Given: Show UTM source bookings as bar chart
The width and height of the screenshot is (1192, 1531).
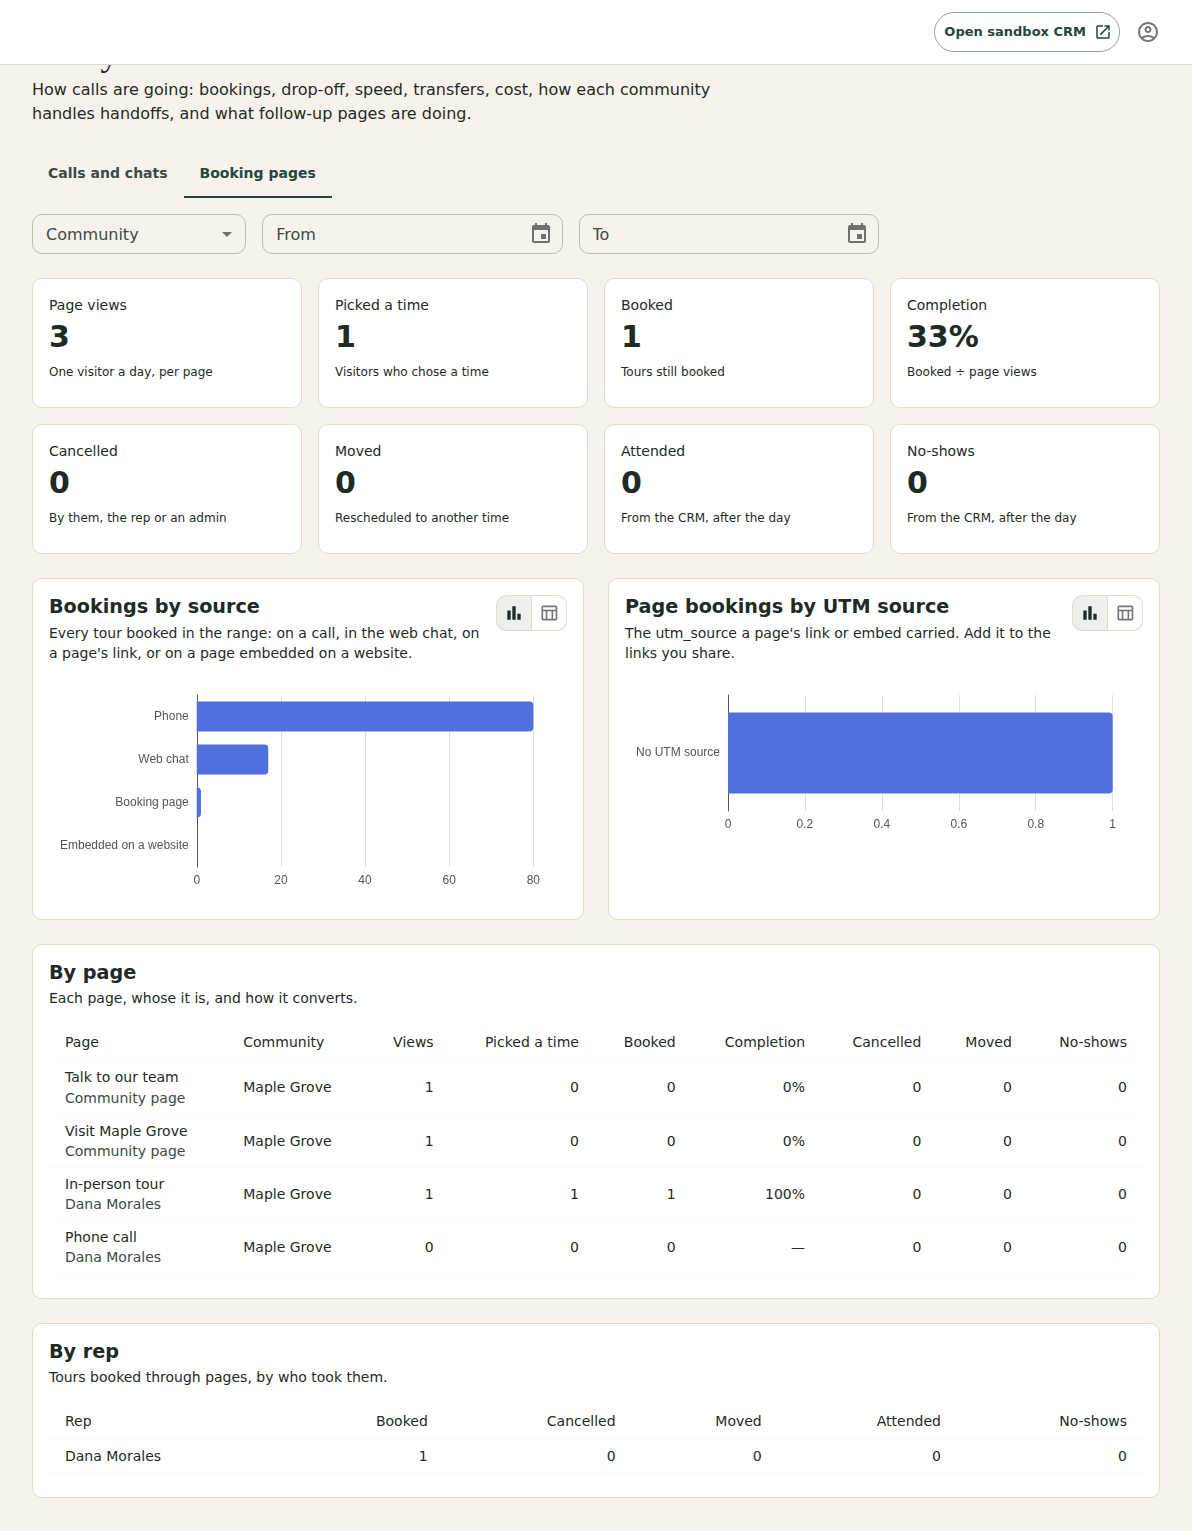Looking at the screenshot, I should (1090, 613).
